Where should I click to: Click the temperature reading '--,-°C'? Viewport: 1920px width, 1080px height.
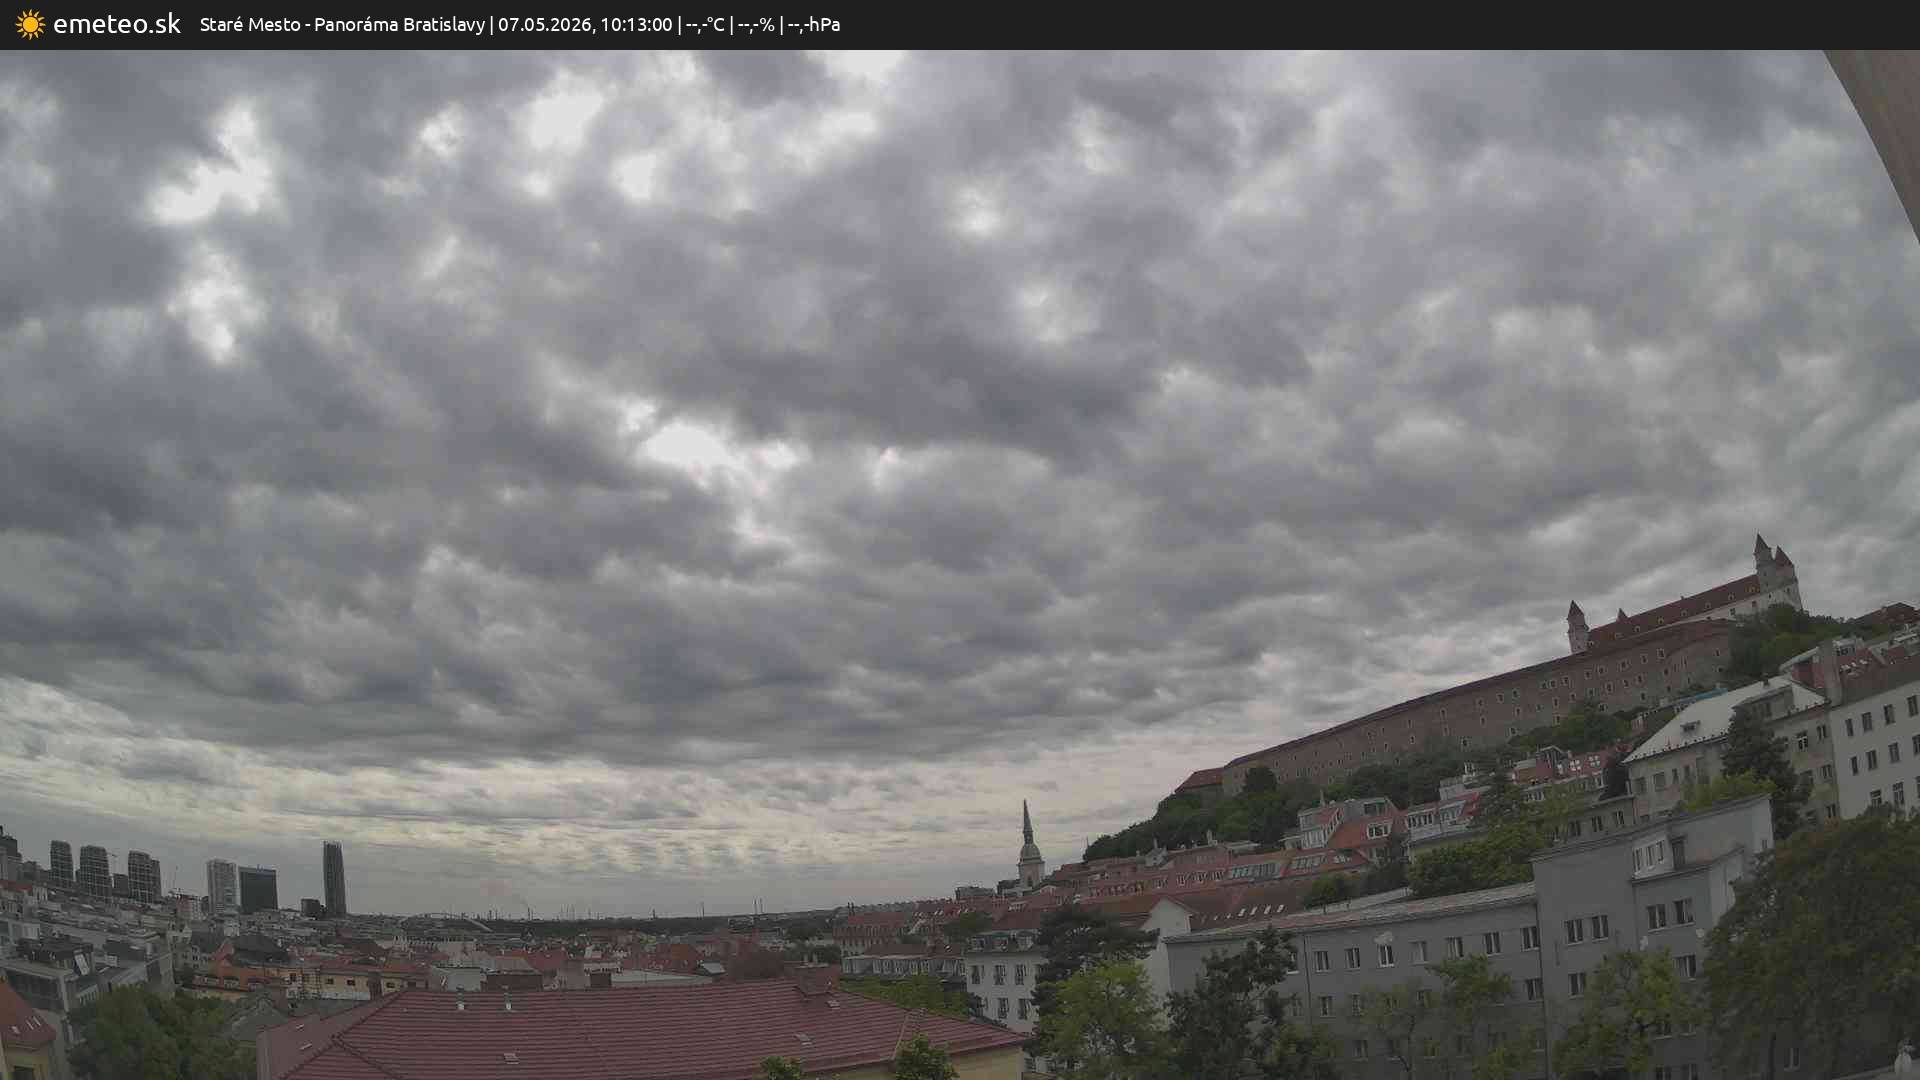705,25
